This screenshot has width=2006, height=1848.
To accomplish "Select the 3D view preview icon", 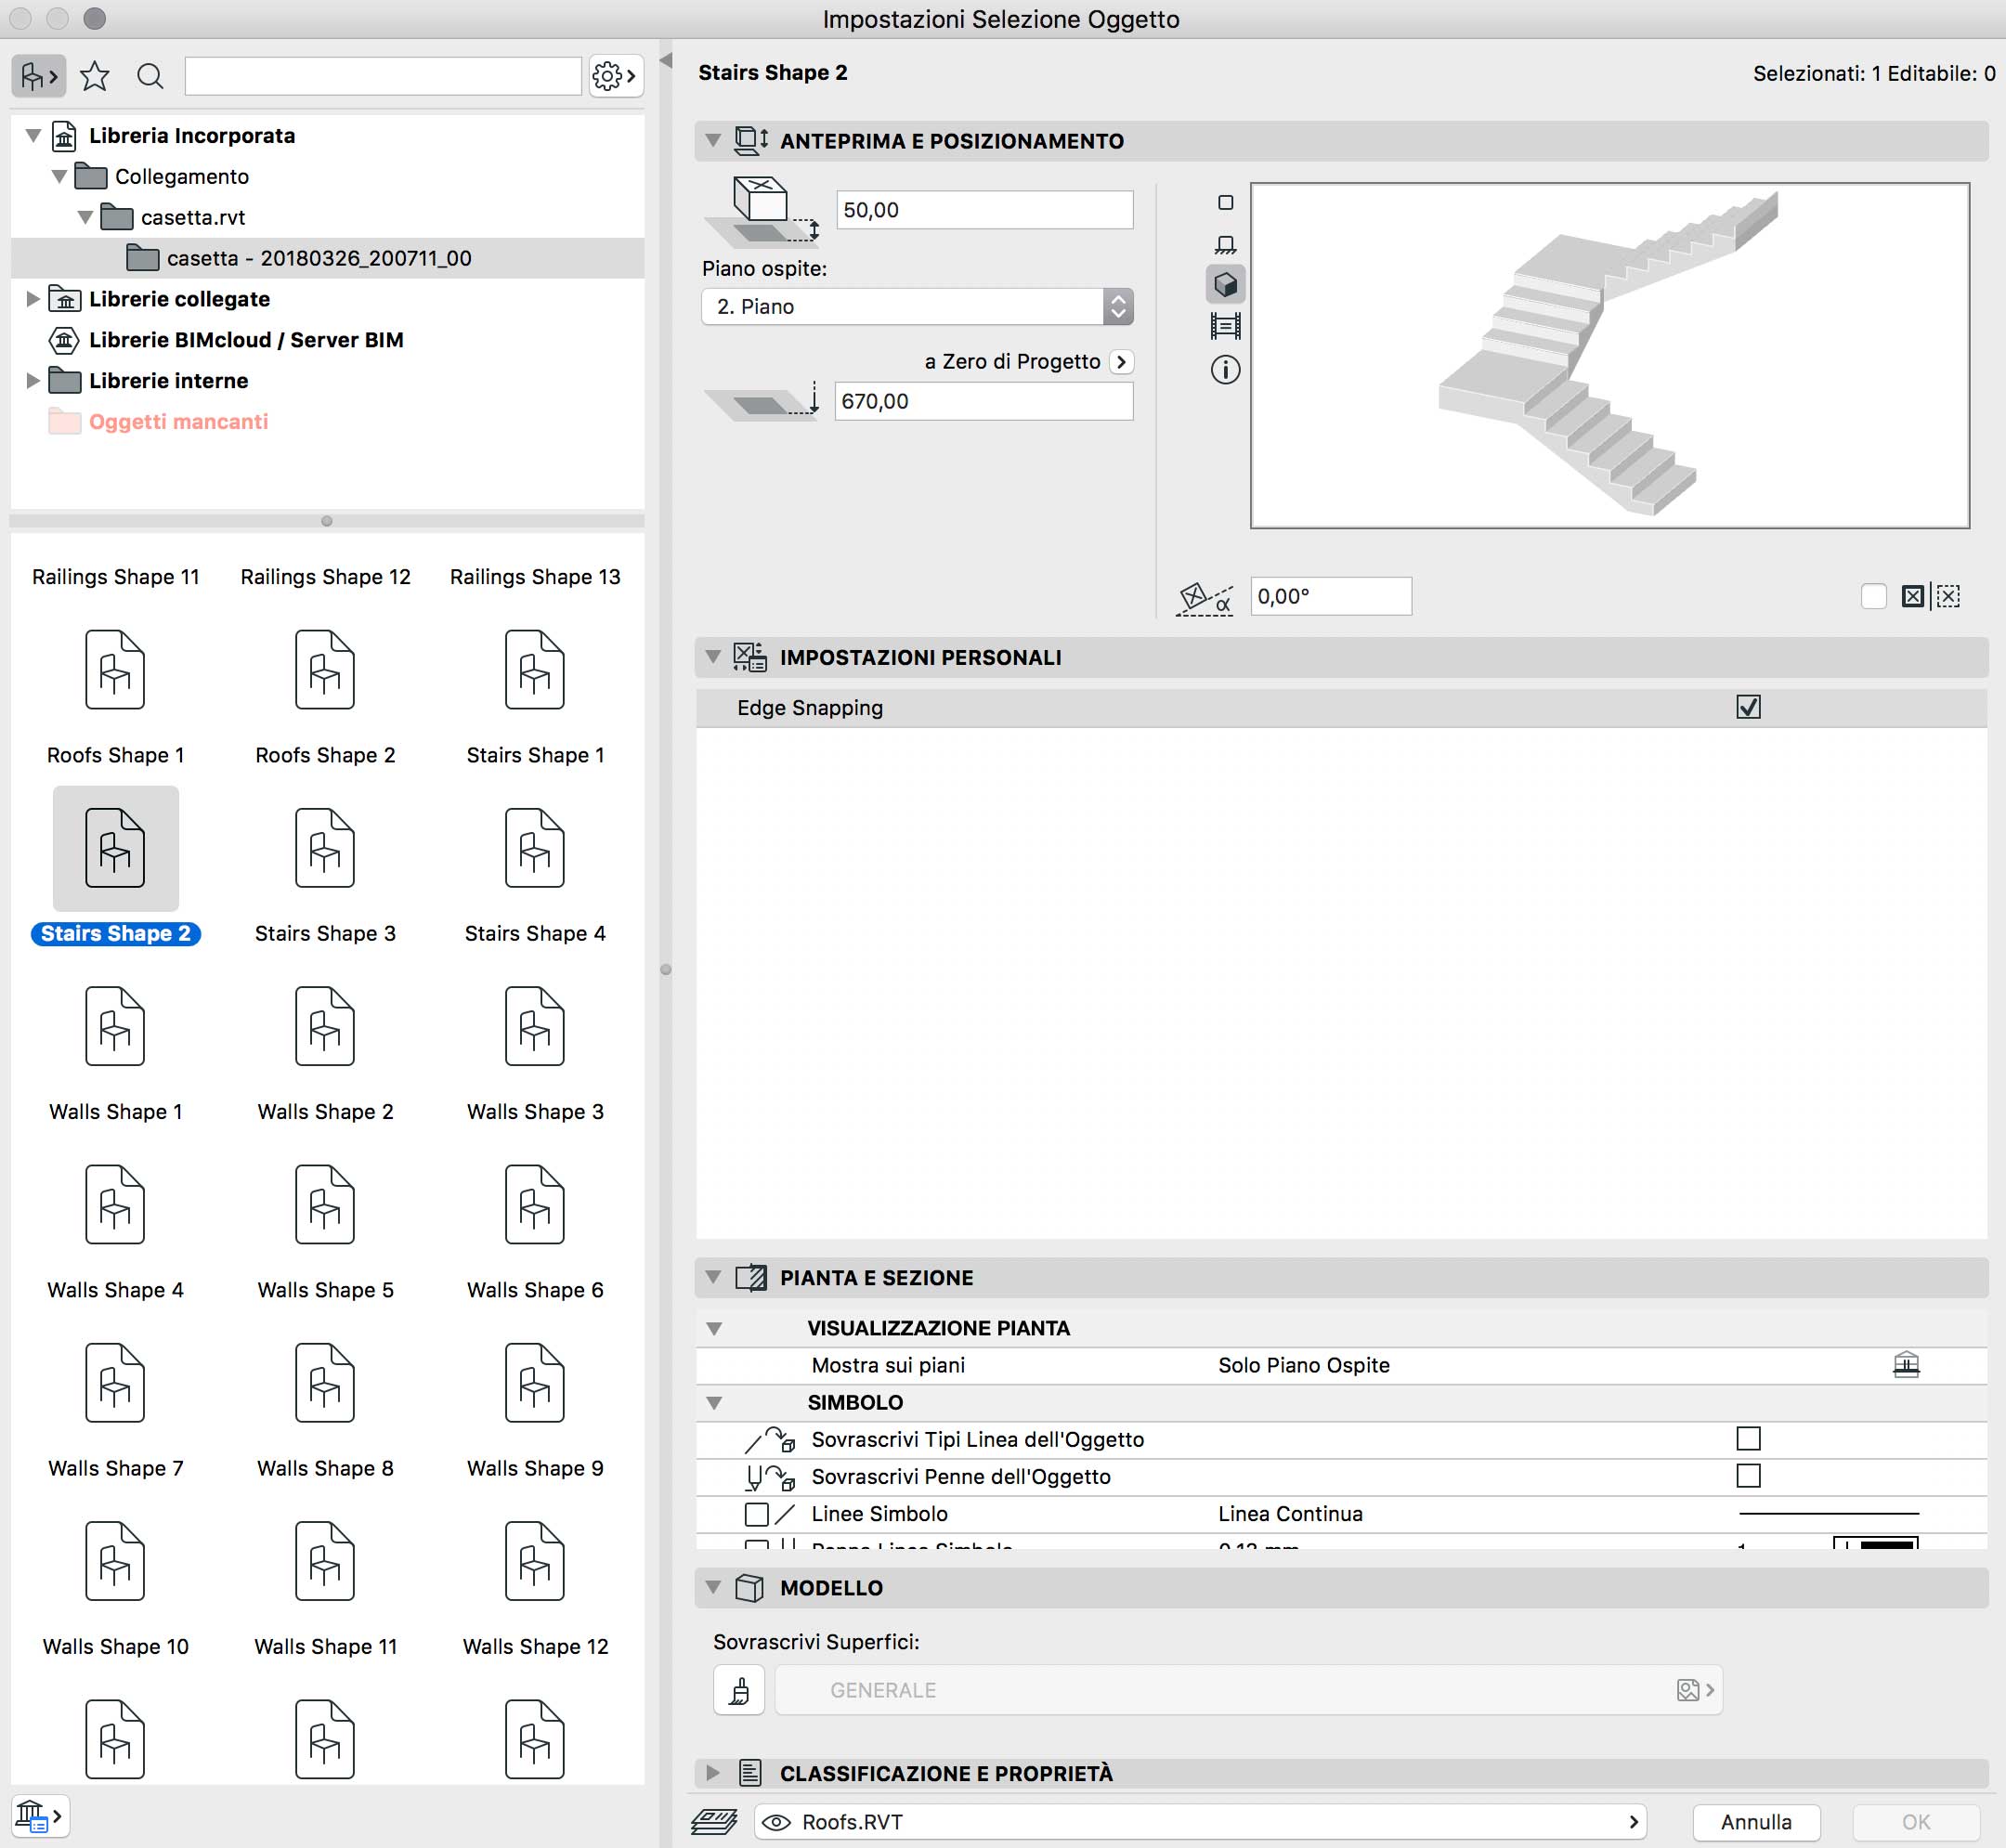I will pyautogui.click(x=1225, y=285).
